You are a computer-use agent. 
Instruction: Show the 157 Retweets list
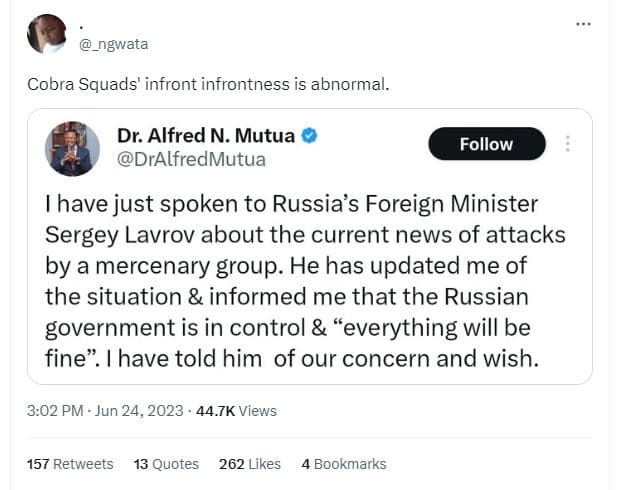click(70, 464)
